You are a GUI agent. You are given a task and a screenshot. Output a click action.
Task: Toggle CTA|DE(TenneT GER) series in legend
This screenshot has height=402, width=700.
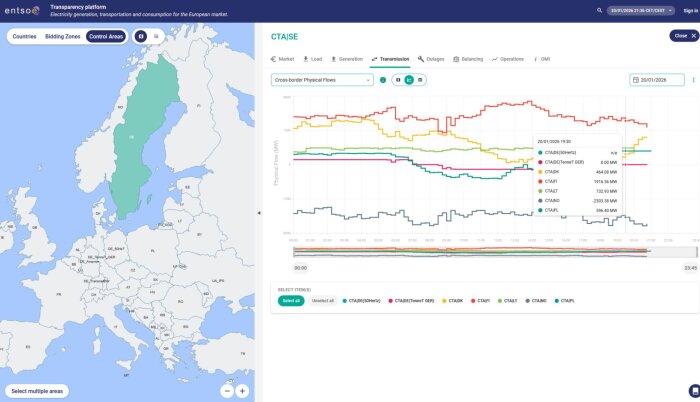click(x=411, y=301)
